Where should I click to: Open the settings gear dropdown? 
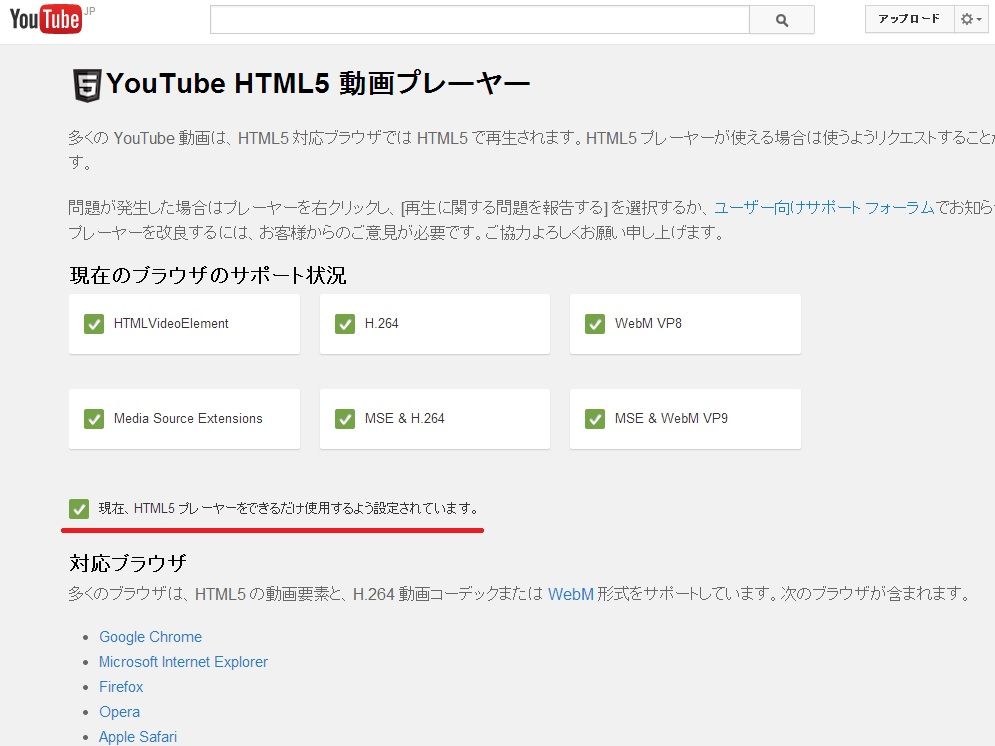click(x=971, y=19)
